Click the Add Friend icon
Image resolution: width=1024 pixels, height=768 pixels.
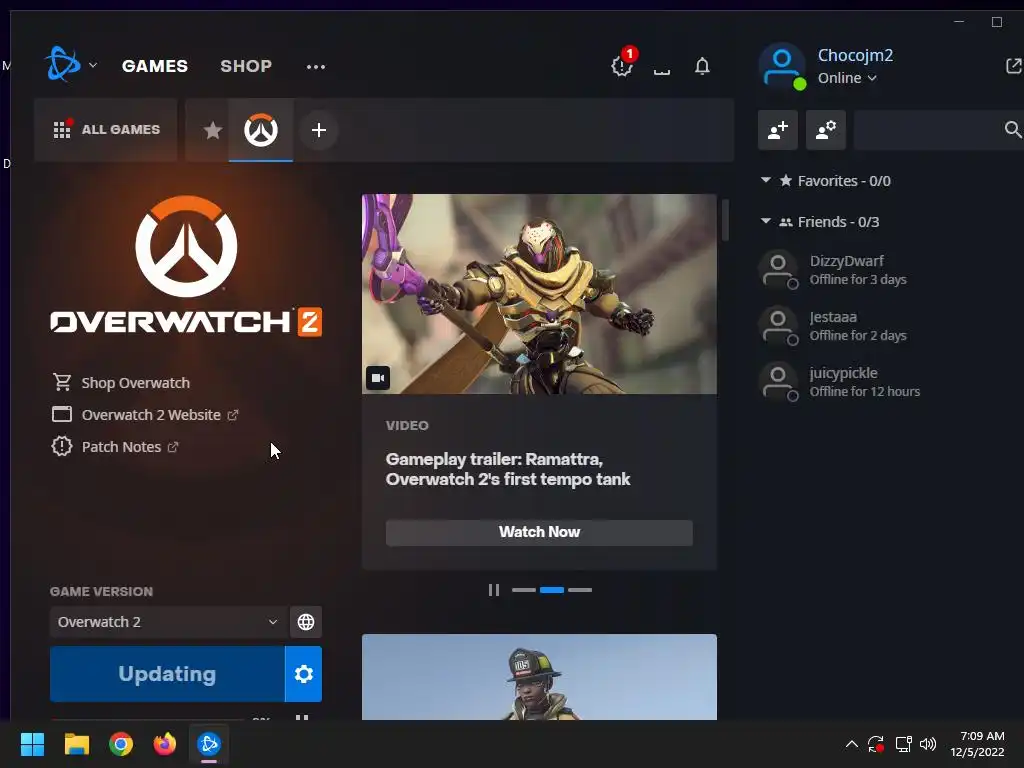point(778,130)
